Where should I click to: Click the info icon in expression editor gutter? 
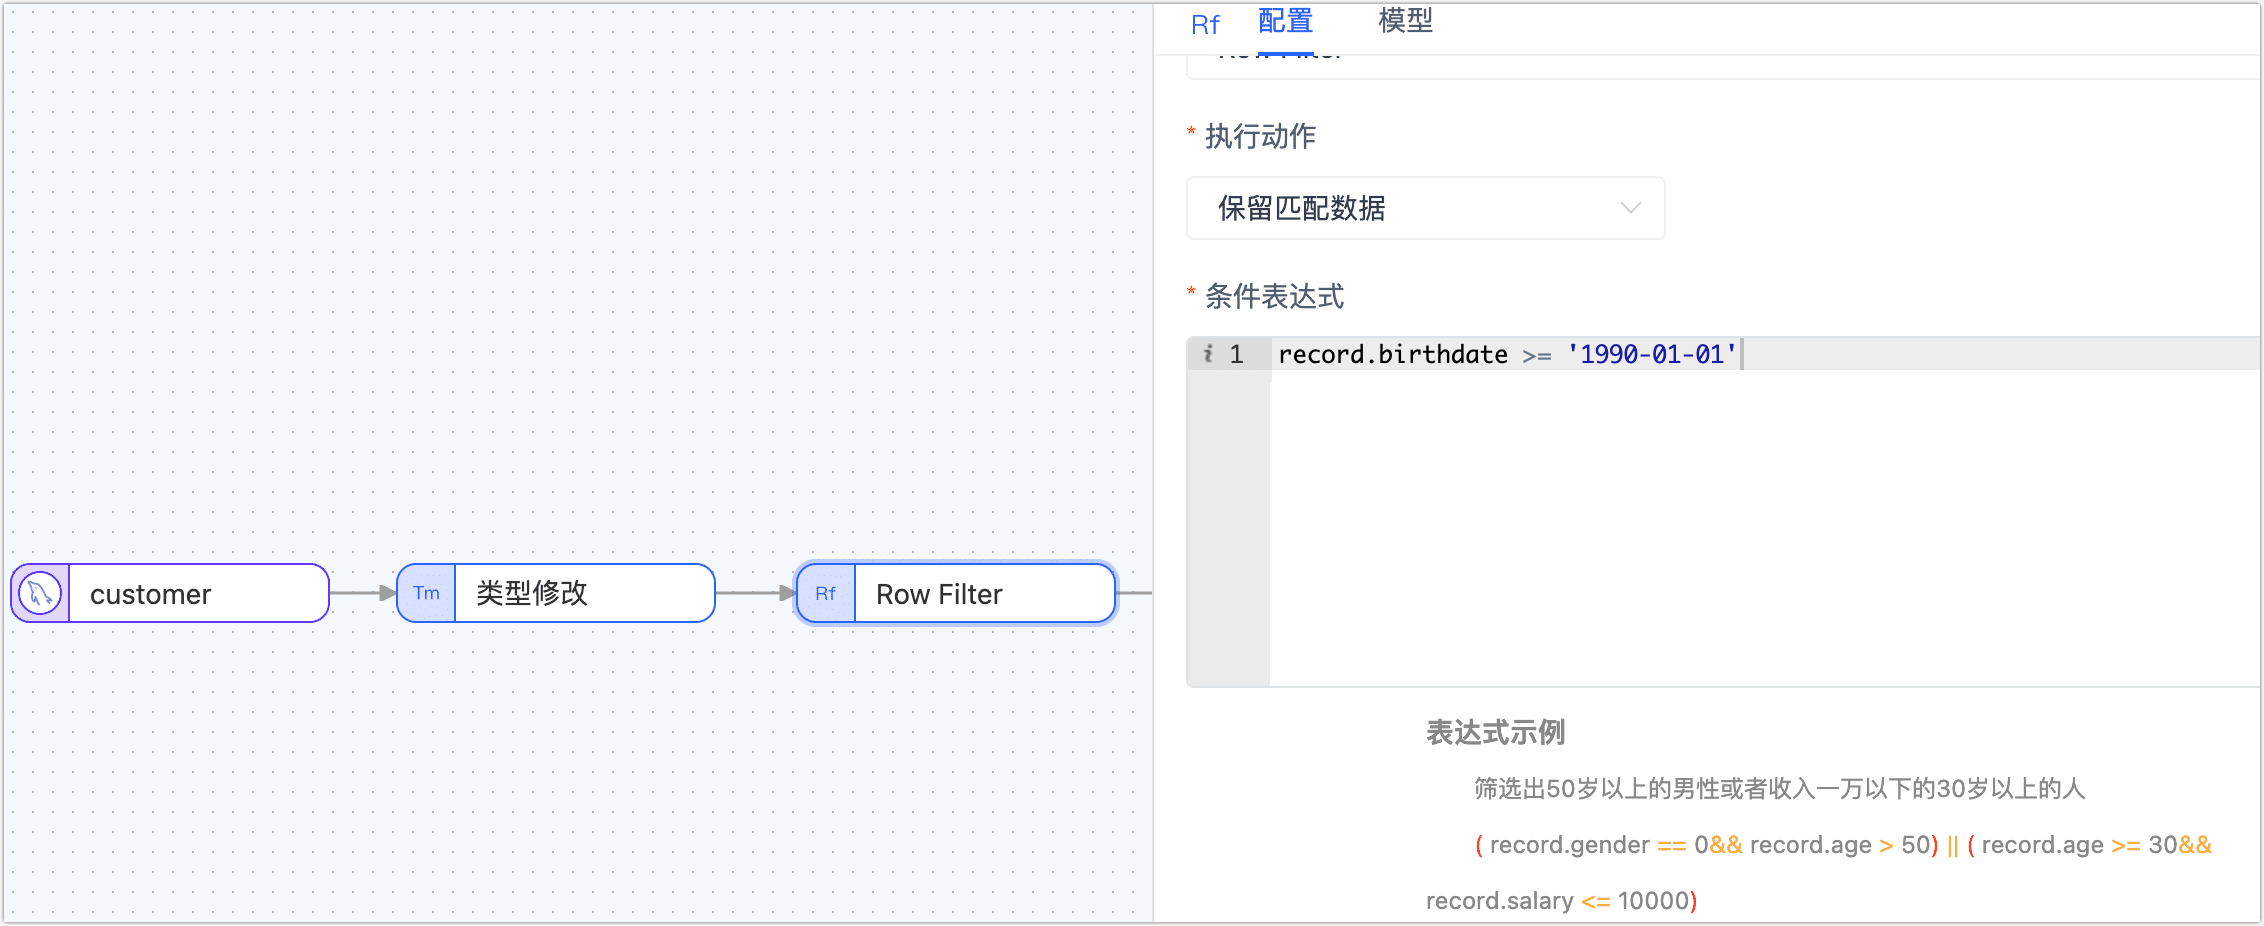point(1210,353)
